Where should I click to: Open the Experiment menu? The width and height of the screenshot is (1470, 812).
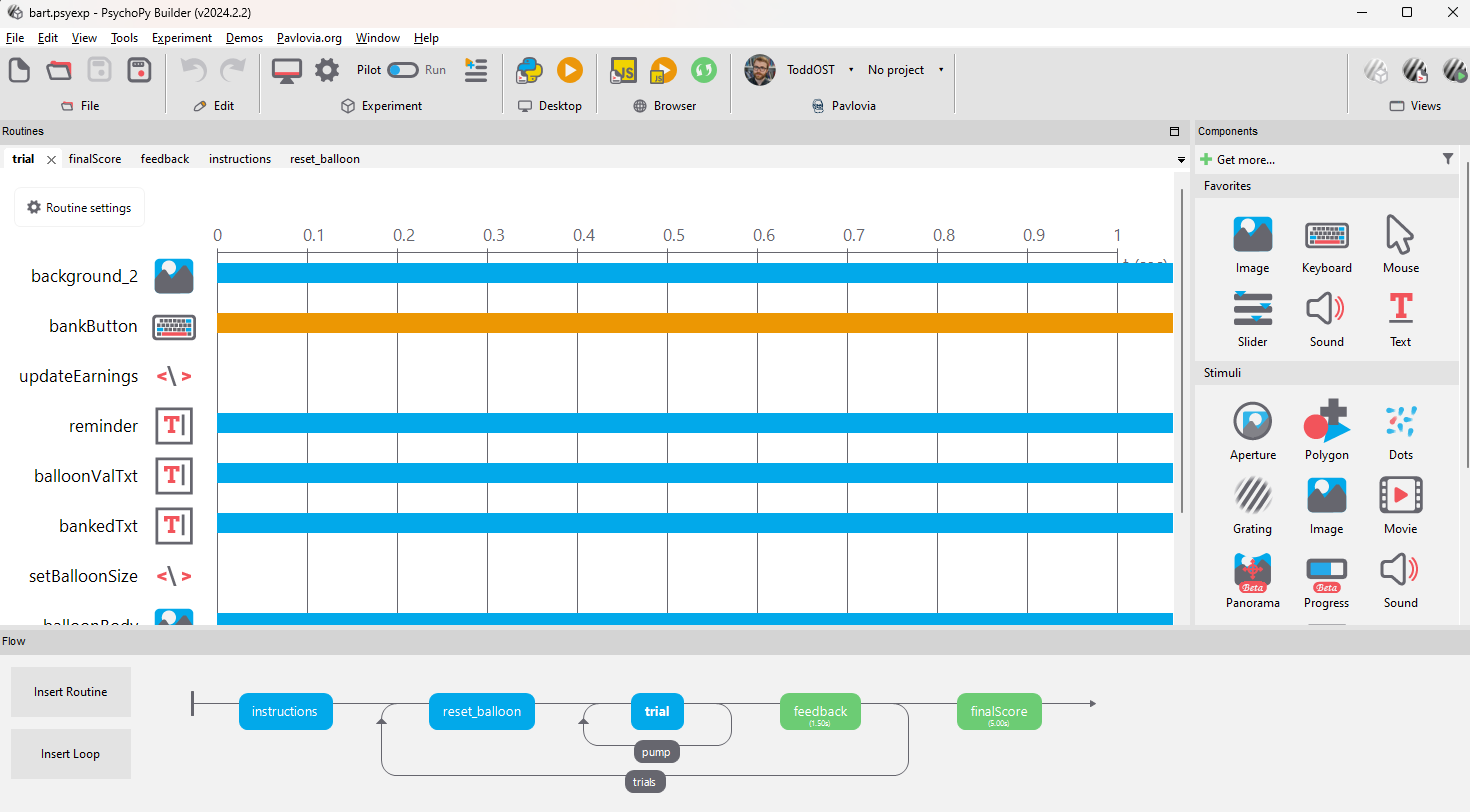pyautogui.click(x=181, y=38)
